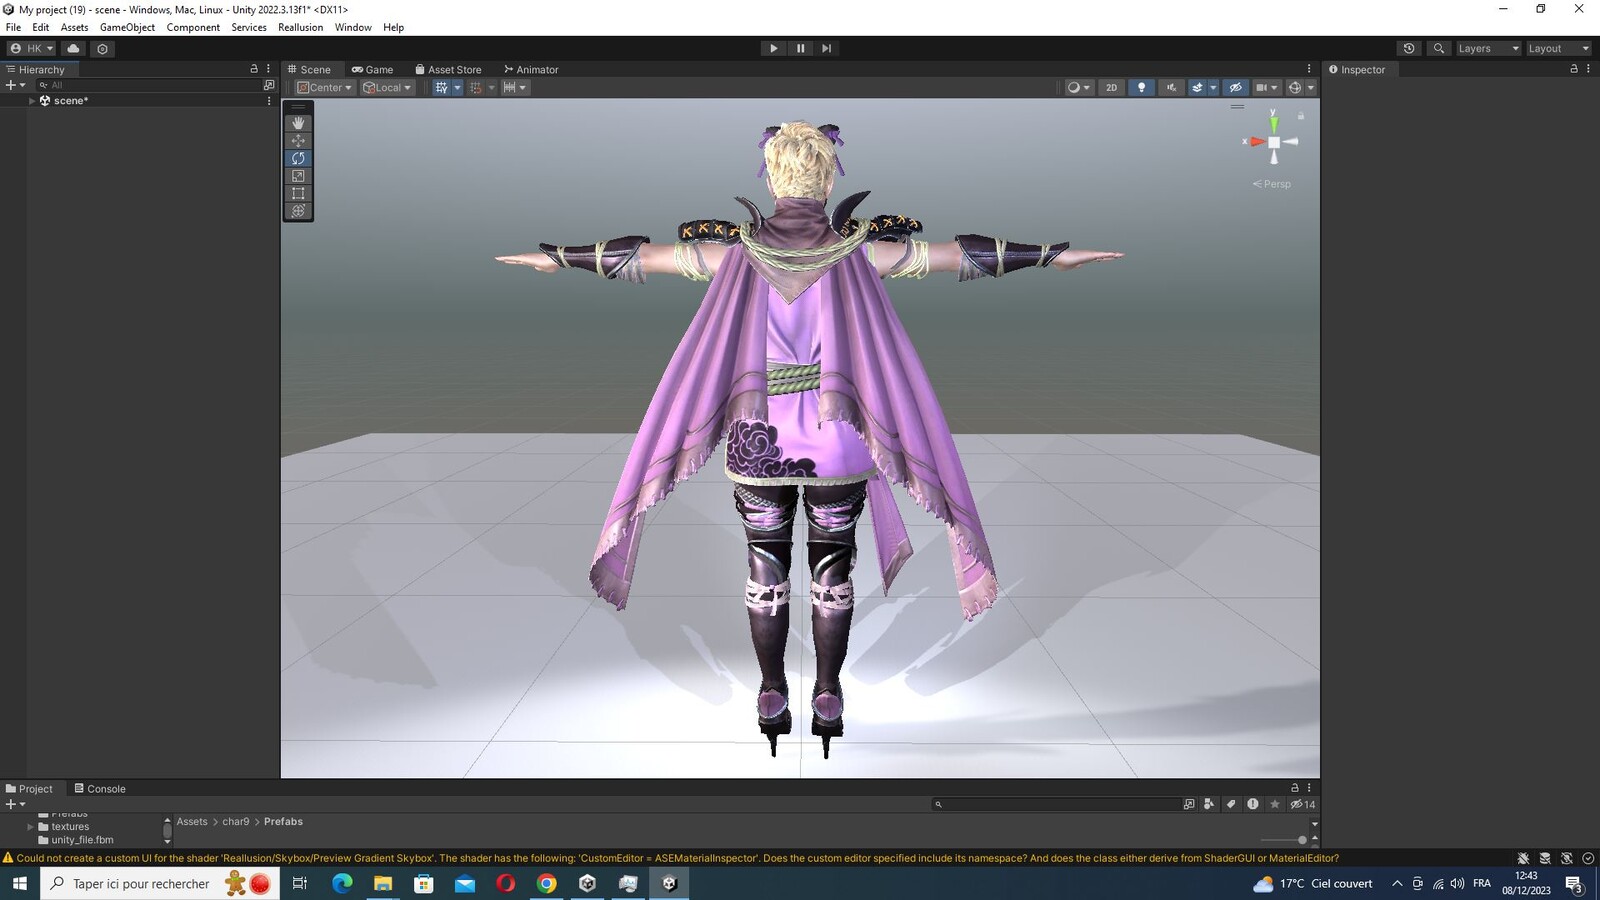The image size is (1600, 900).
Task: Open the GameObject menu
Action: pyautogui.click(x=127, y=27)
